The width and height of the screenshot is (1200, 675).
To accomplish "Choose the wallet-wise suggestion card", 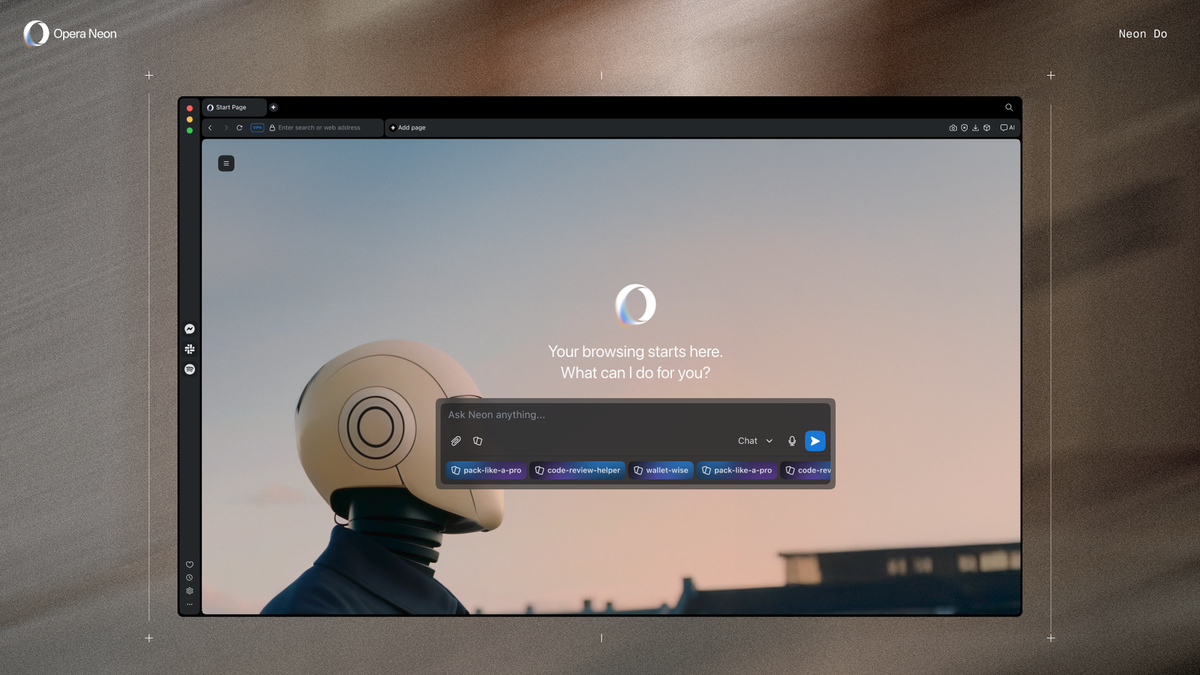I will point(661,470).
